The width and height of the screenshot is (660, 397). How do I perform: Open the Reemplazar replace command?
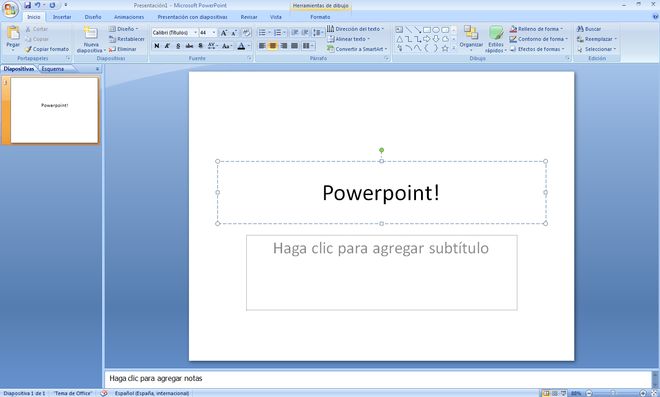596,39
